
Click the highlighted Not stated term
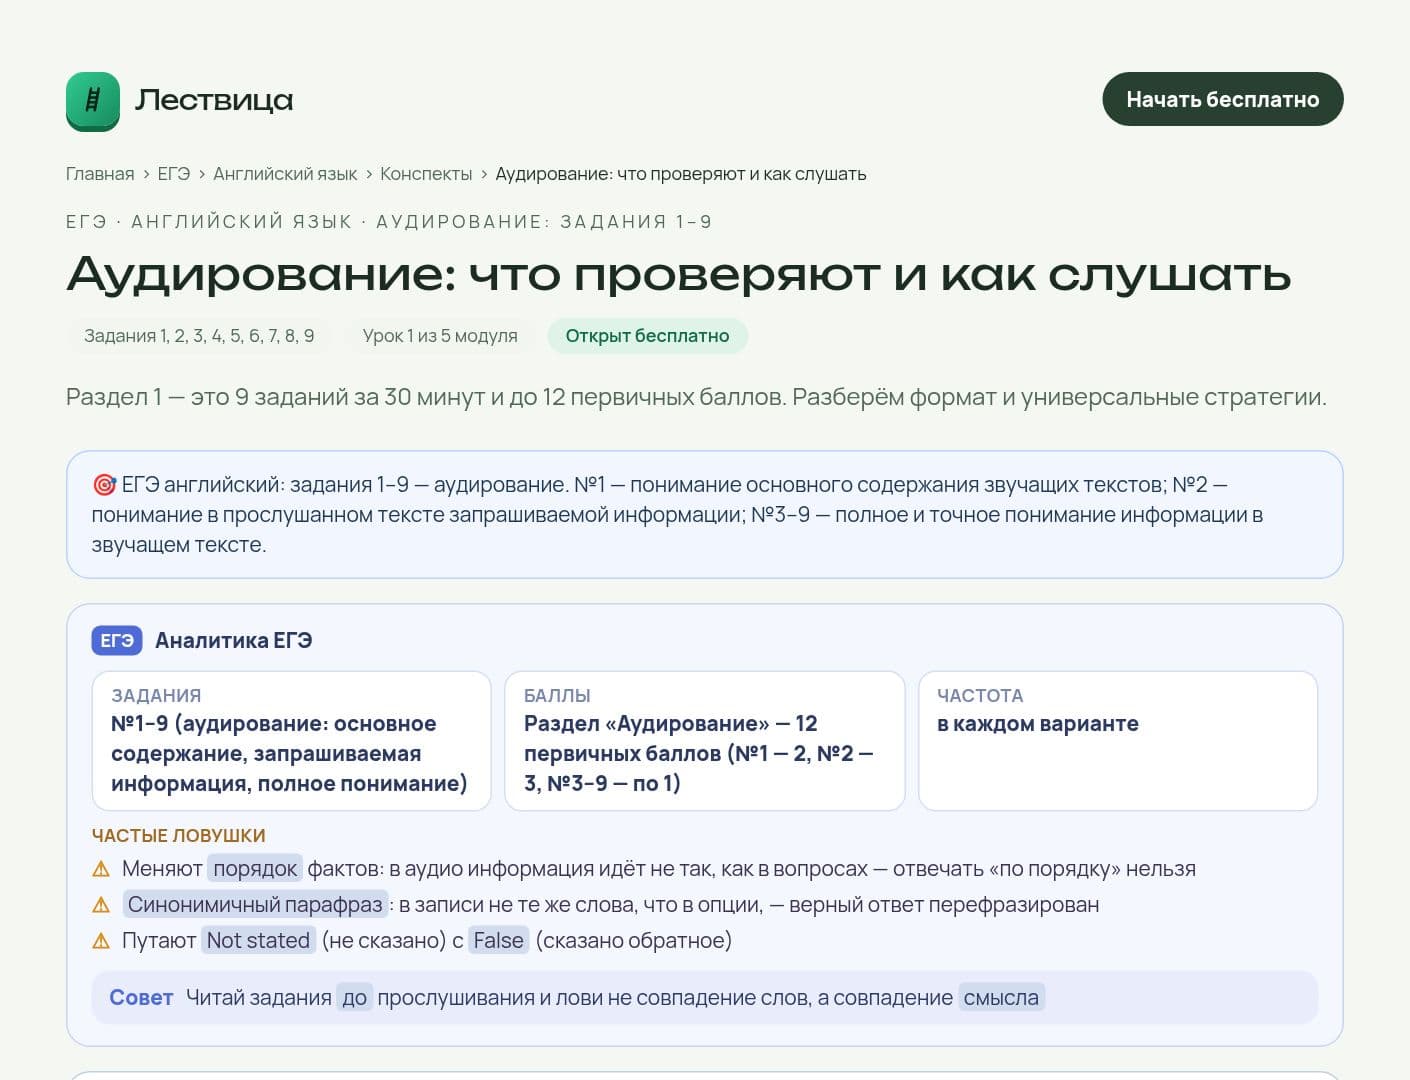pos(258,941)
